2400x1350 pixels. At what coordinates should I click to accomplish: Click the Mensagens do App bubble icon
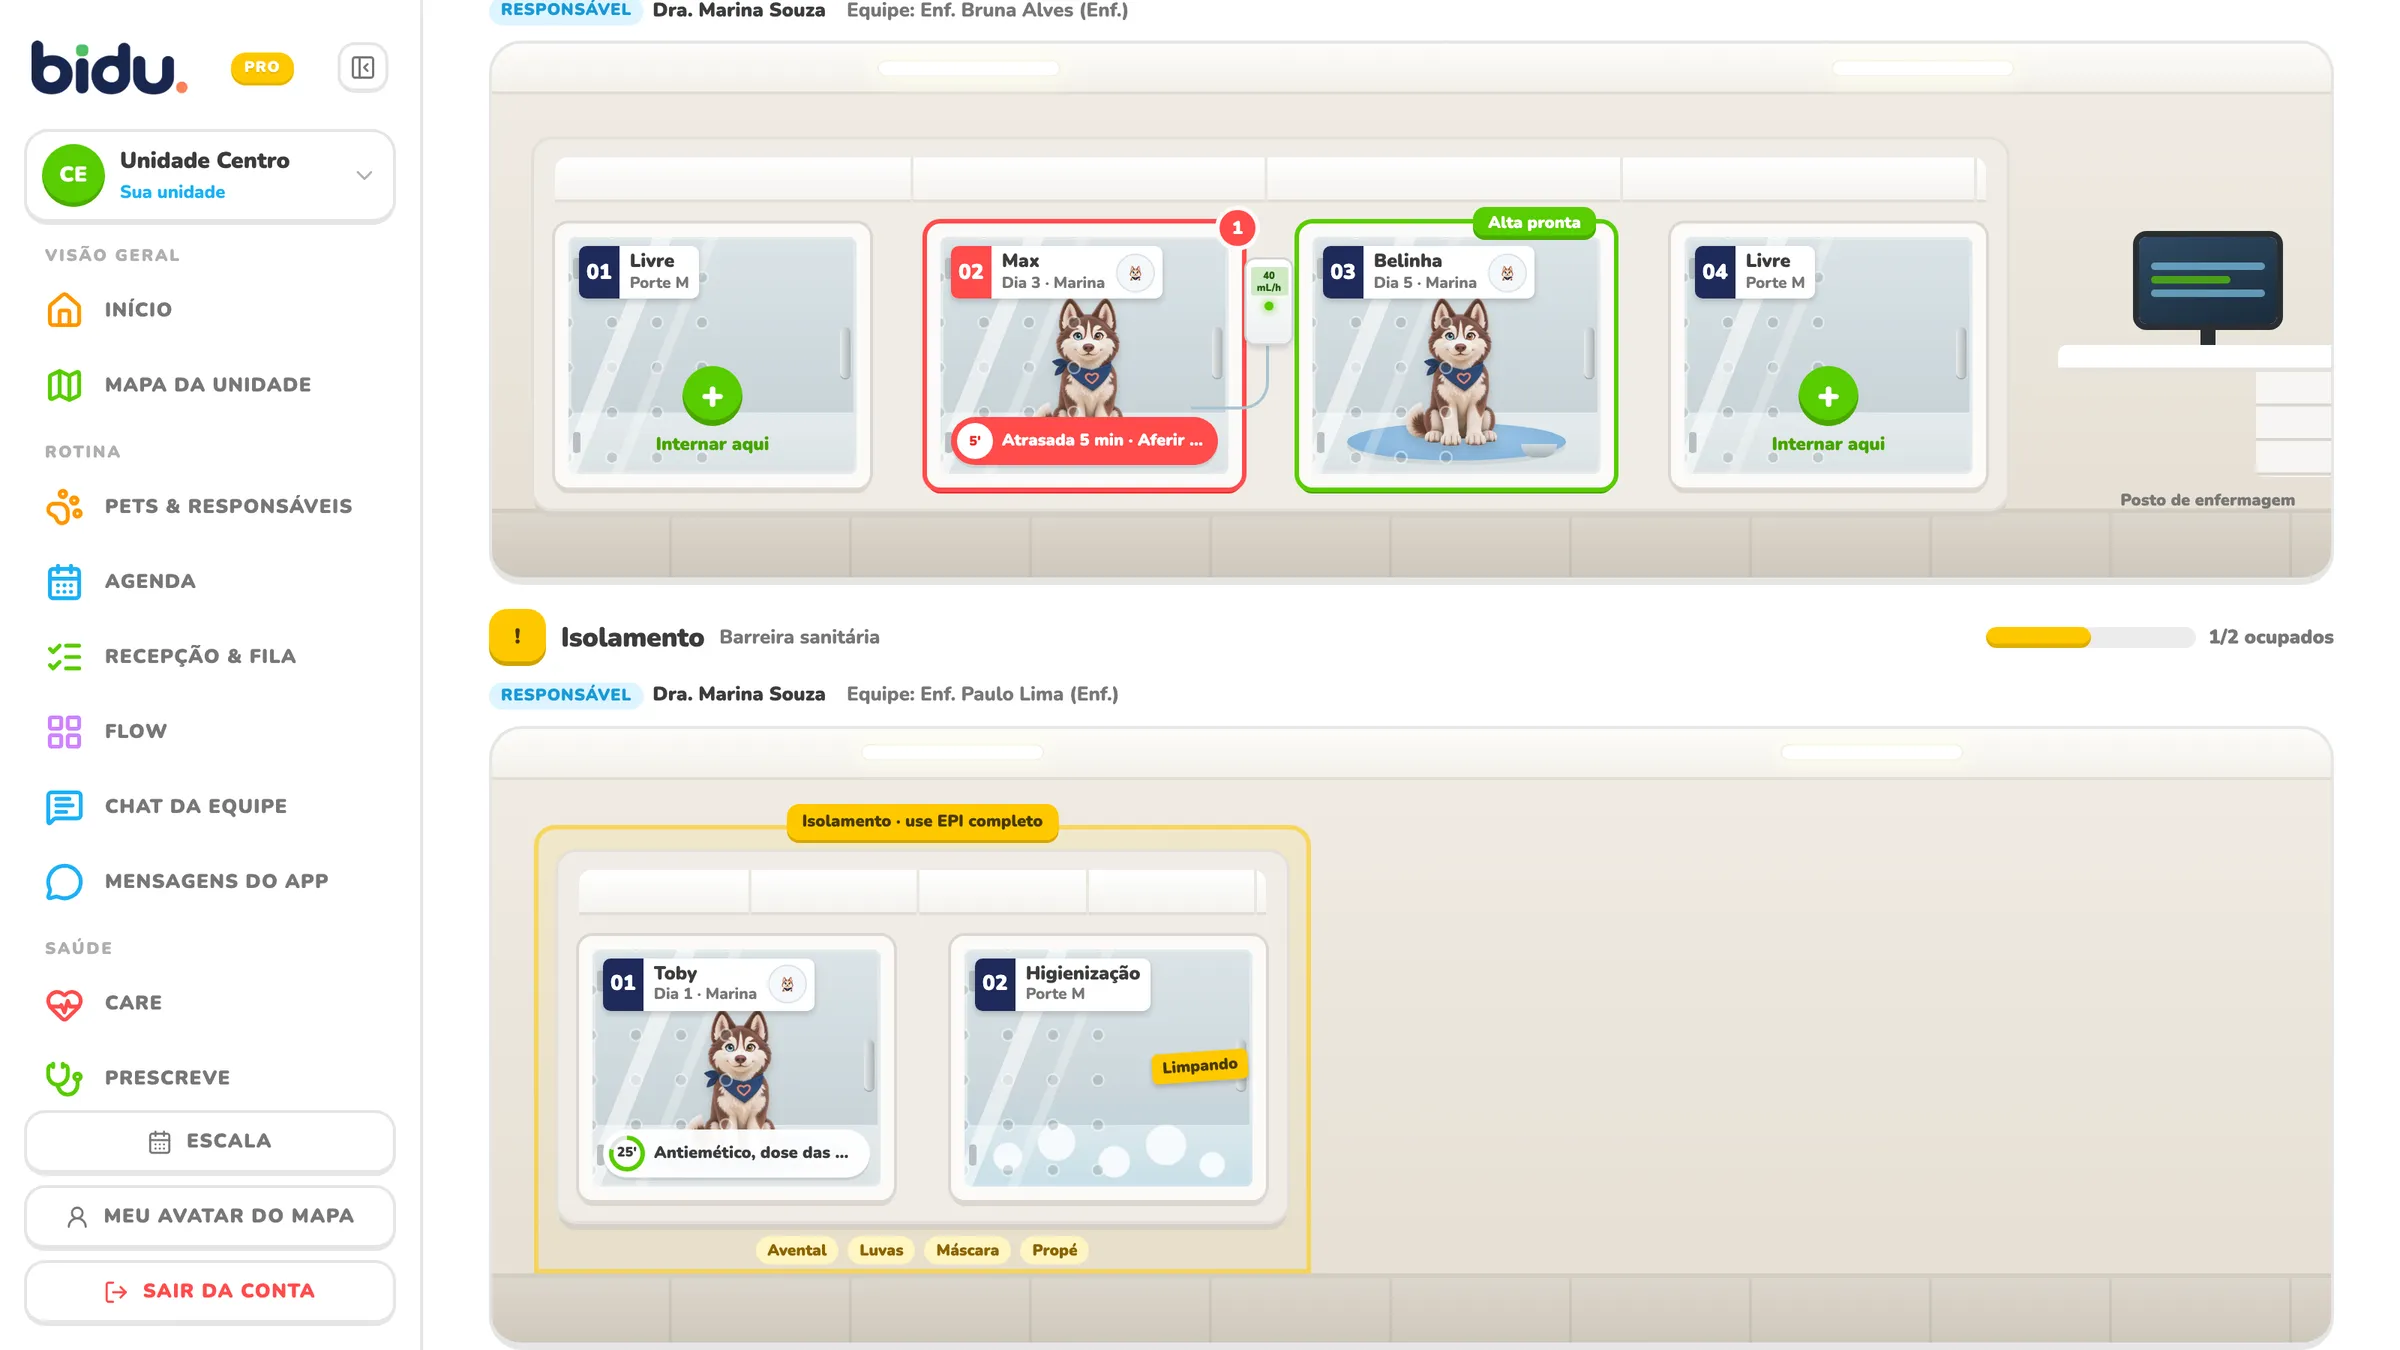tap(64, 881)
